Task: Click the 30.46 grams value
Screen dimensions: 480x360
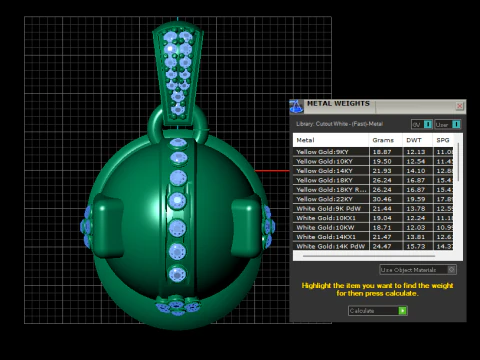Action: tap(382, 199)
